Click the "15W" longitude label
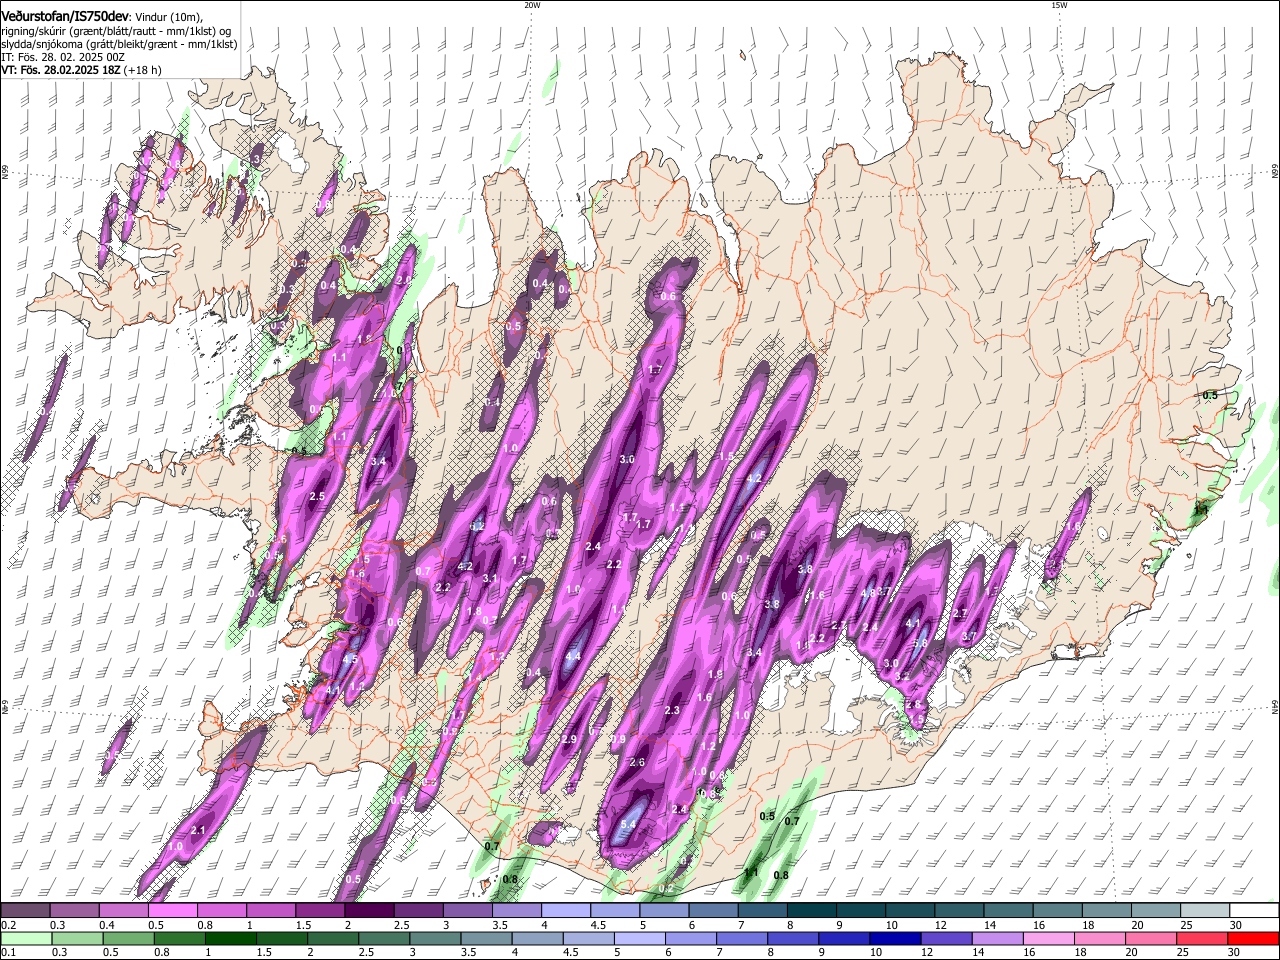The image size is (1280, 960). tap(1058, 5)
